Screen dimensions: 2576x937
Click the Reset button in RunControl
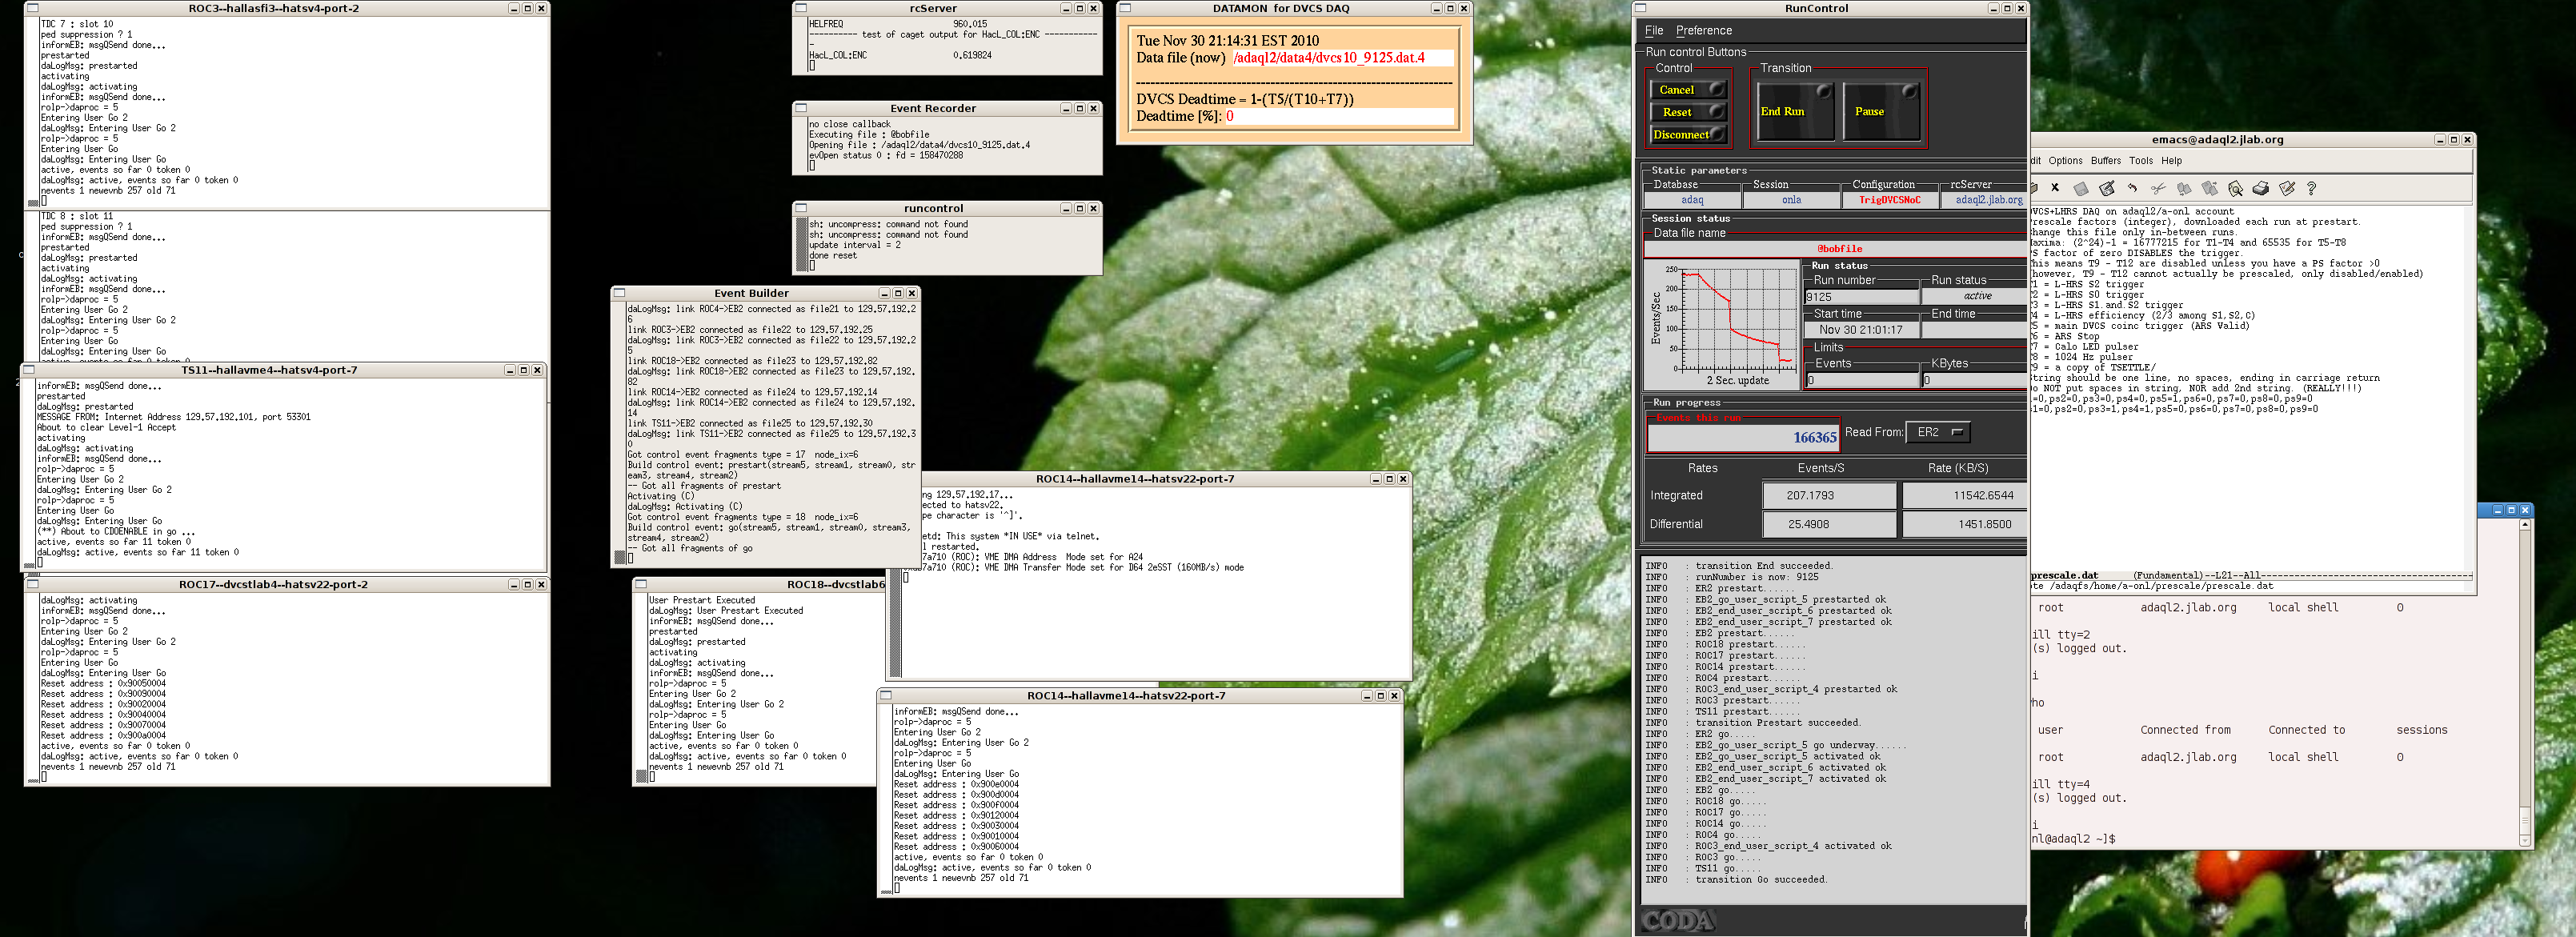(x=1688, y=112)
